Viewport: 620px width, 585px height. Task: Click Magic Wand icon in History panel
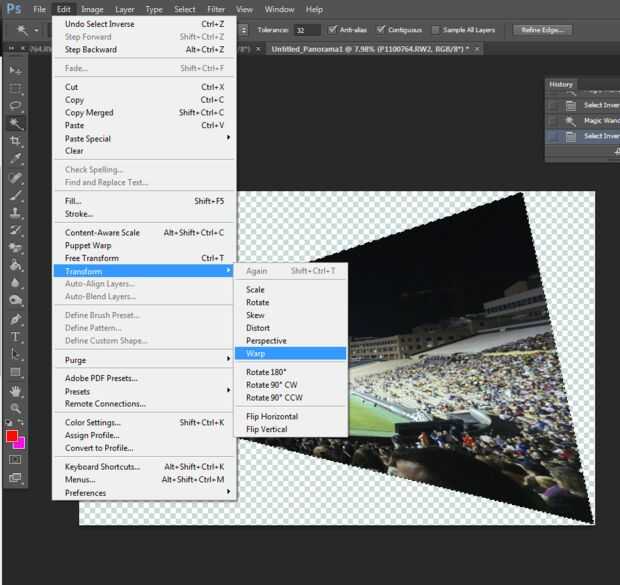point(571,121)
